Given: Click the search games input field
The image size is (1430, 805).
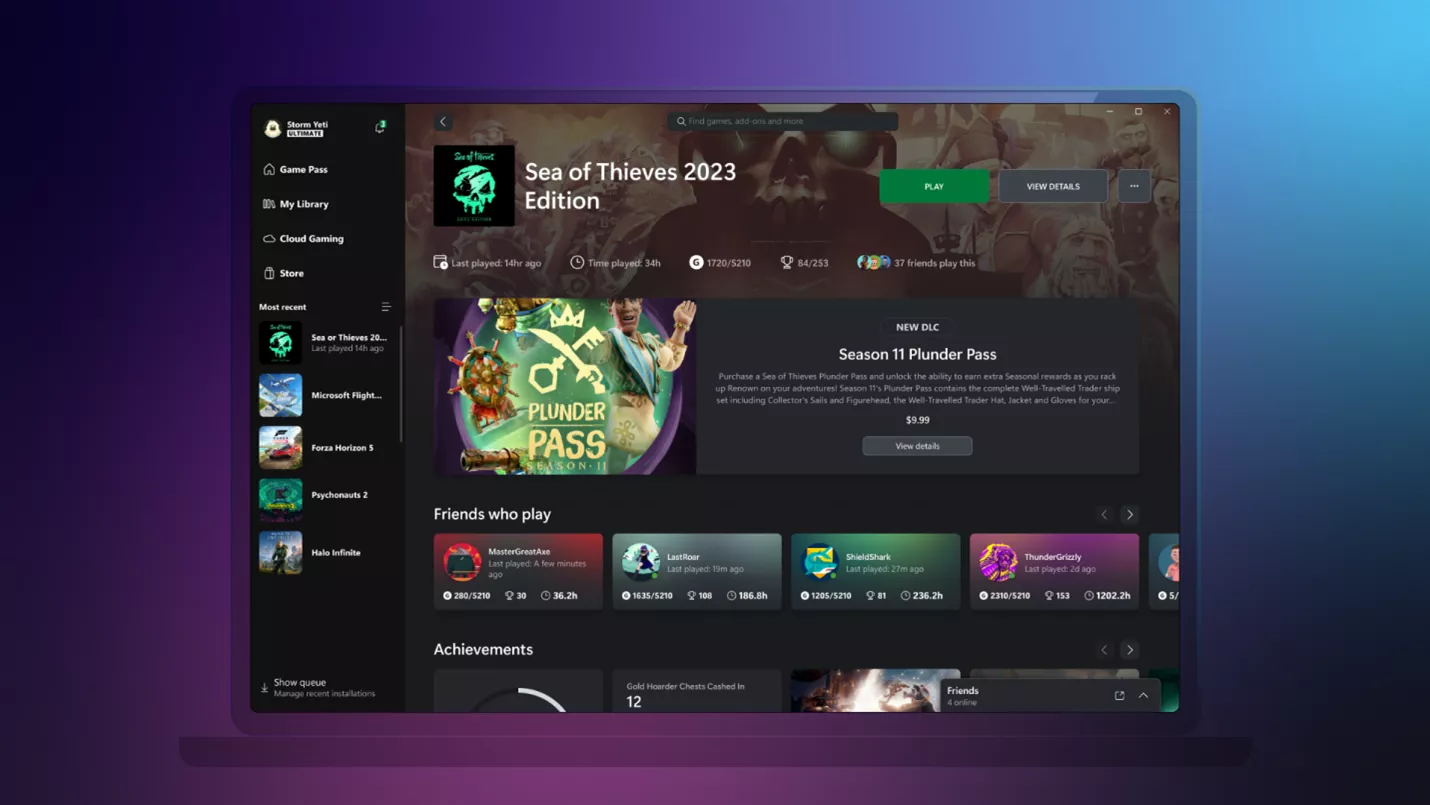Looking at the screenshot, I should coord(783,122).
